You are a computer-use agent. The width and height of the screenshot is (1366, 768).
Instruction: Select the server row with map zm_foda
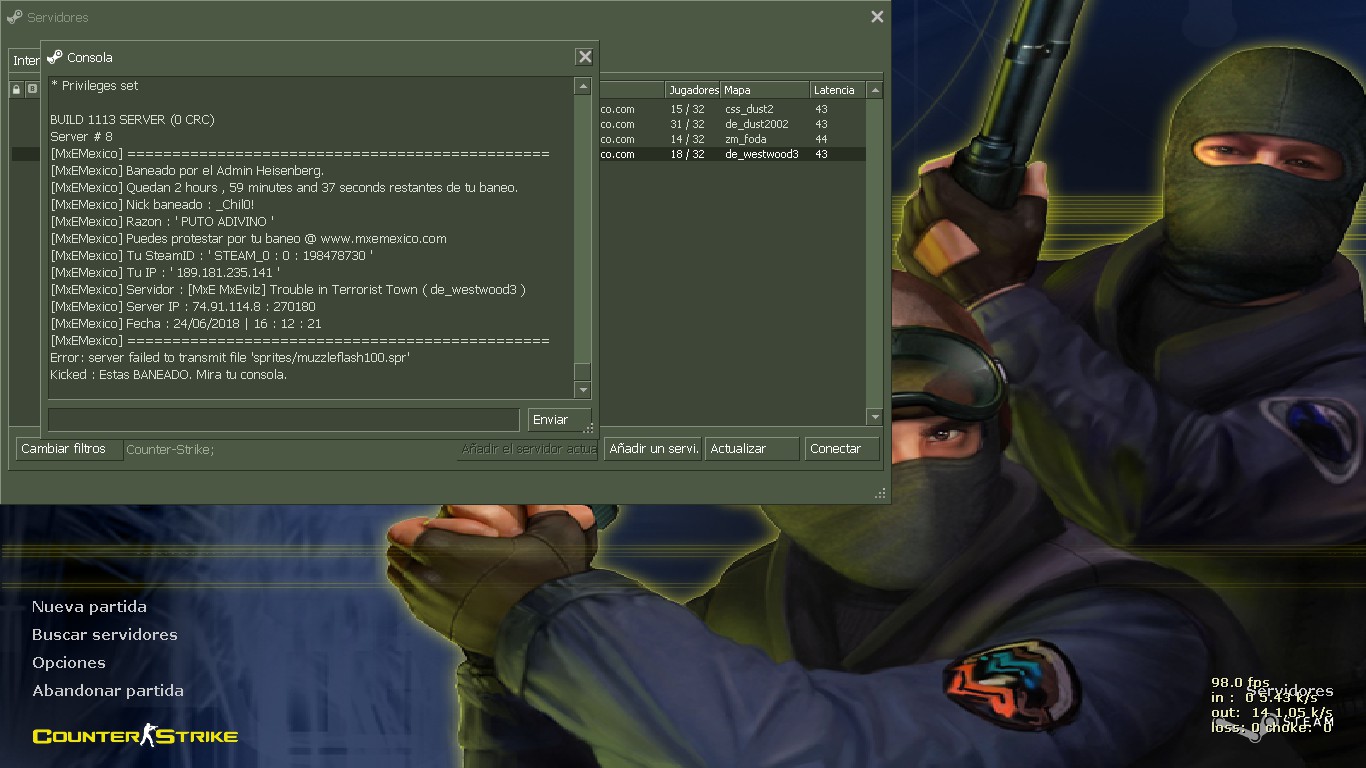(733, 139)
